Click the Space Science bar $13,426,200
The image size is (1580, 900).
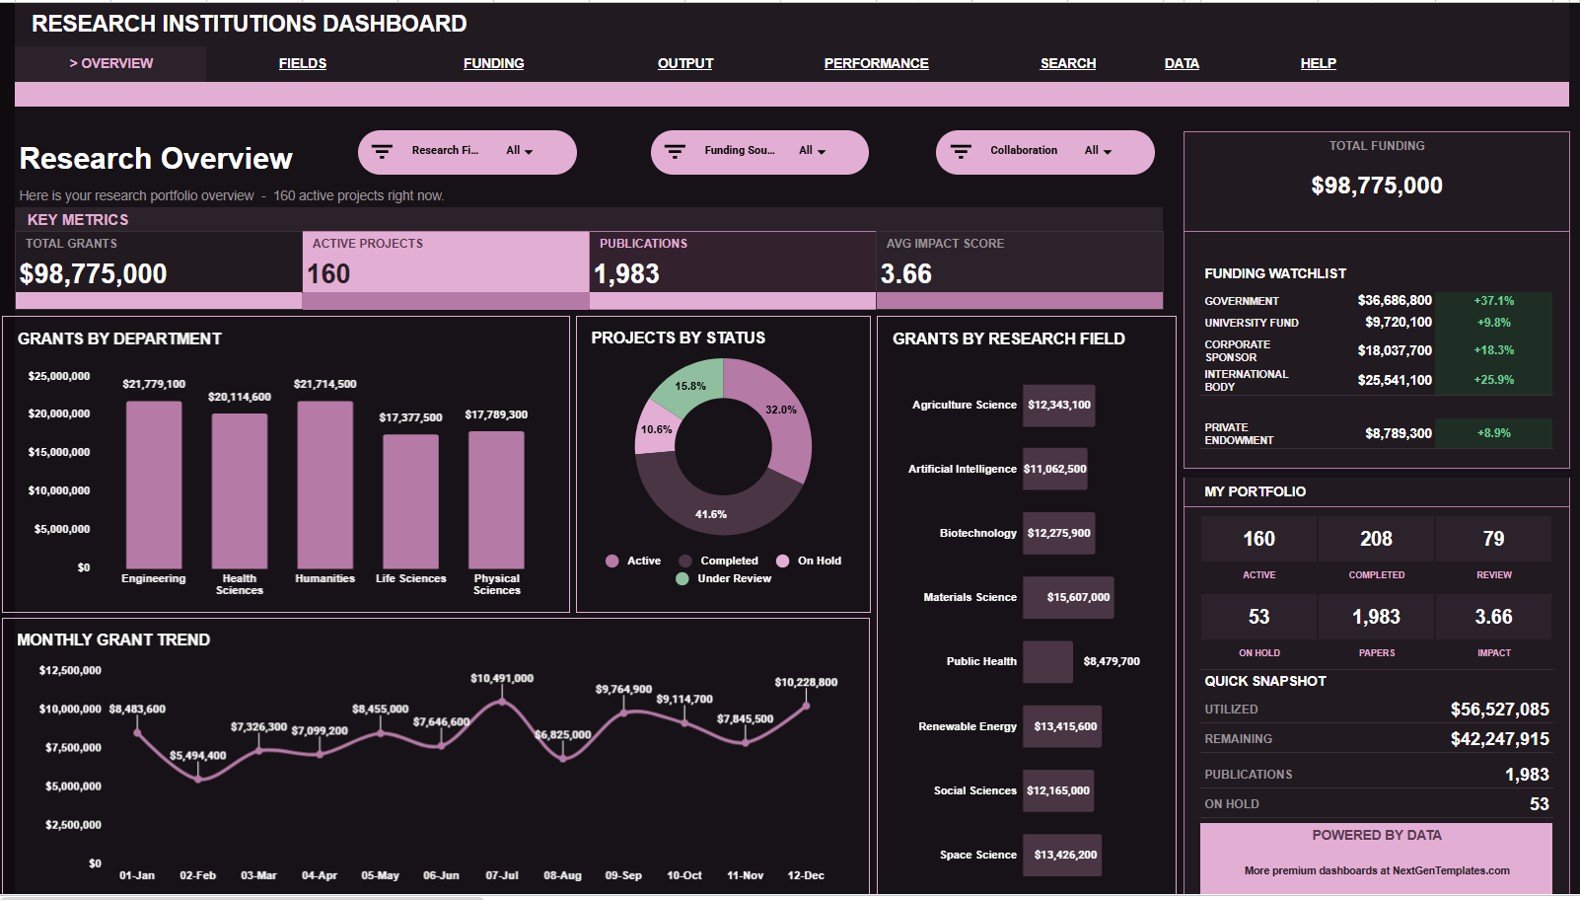(x=1062, y=855)
